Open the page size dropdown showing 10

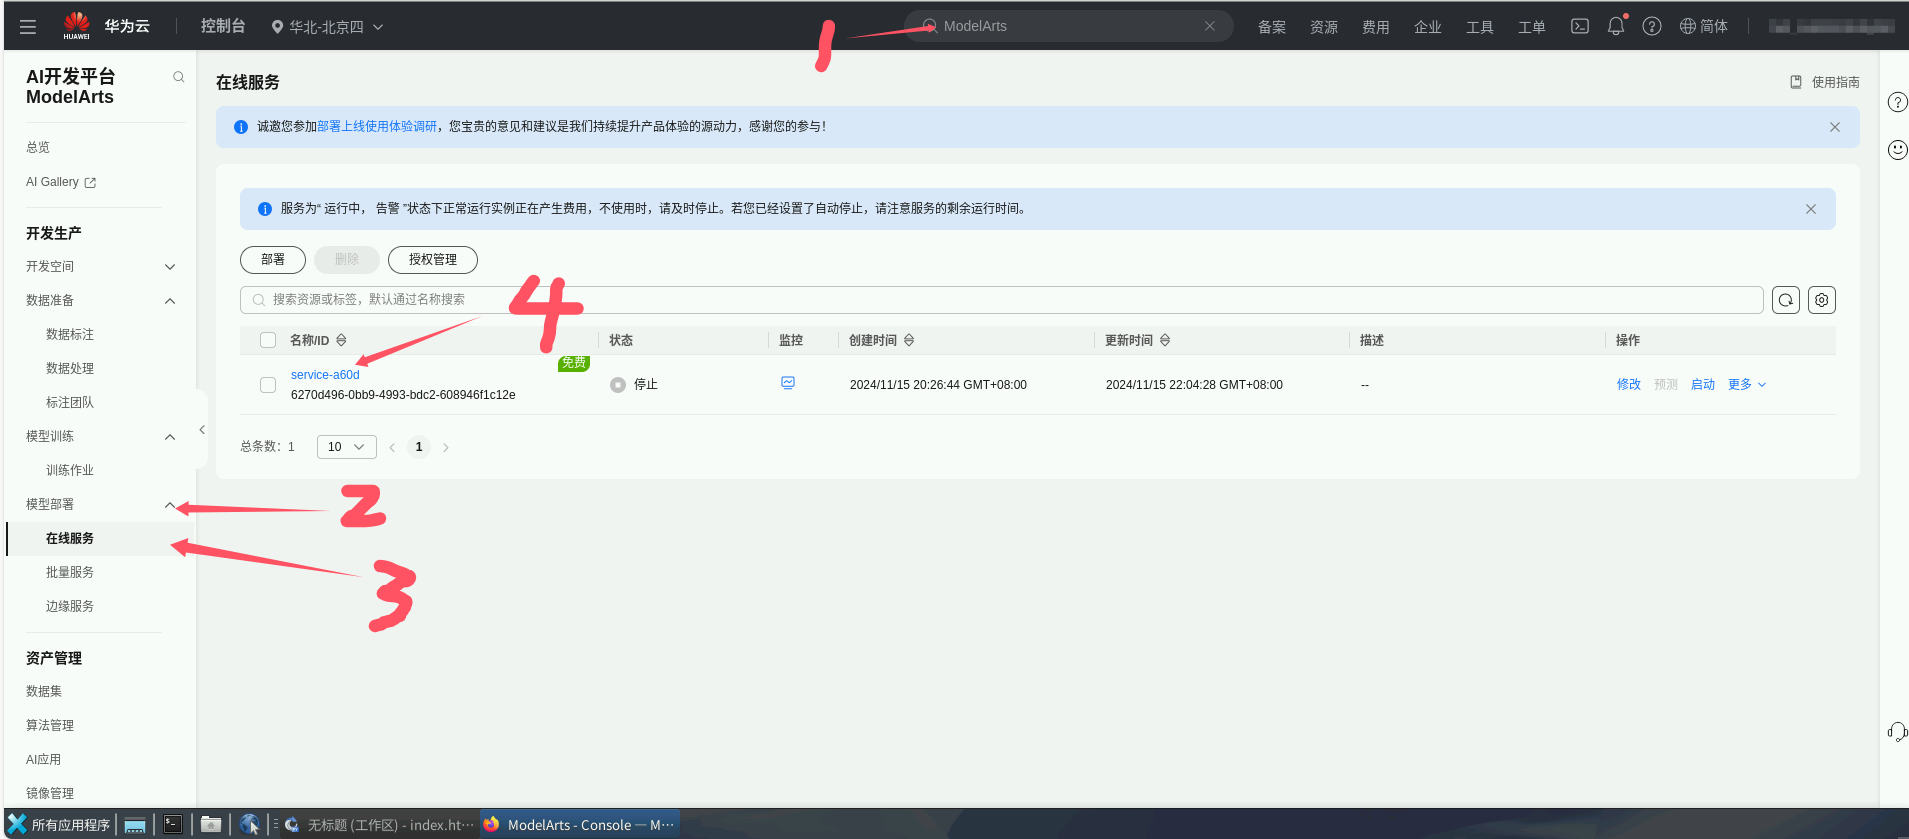347,447
